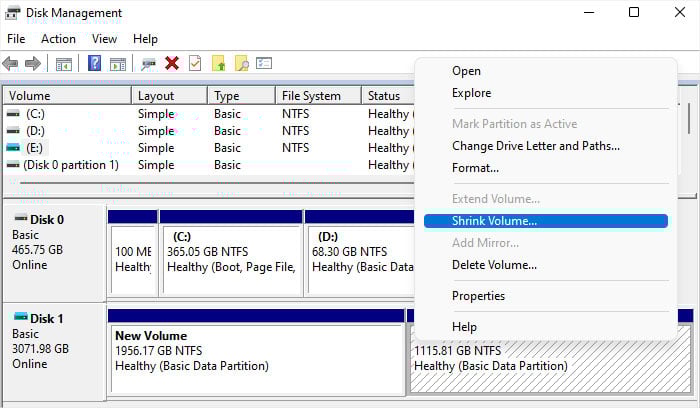Click the yellow note with green arrow icon
The width and height of the screenshot is (700, 408).
click(x=218, y=63)
